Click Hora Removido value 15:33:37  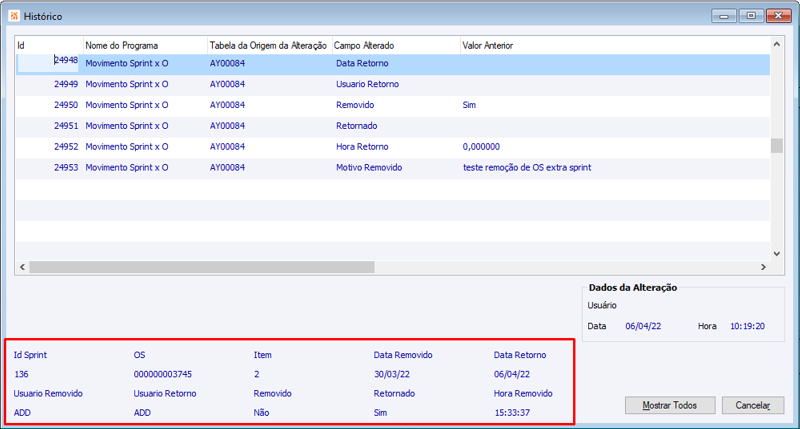pyautogui.click(x=512, y=413)
